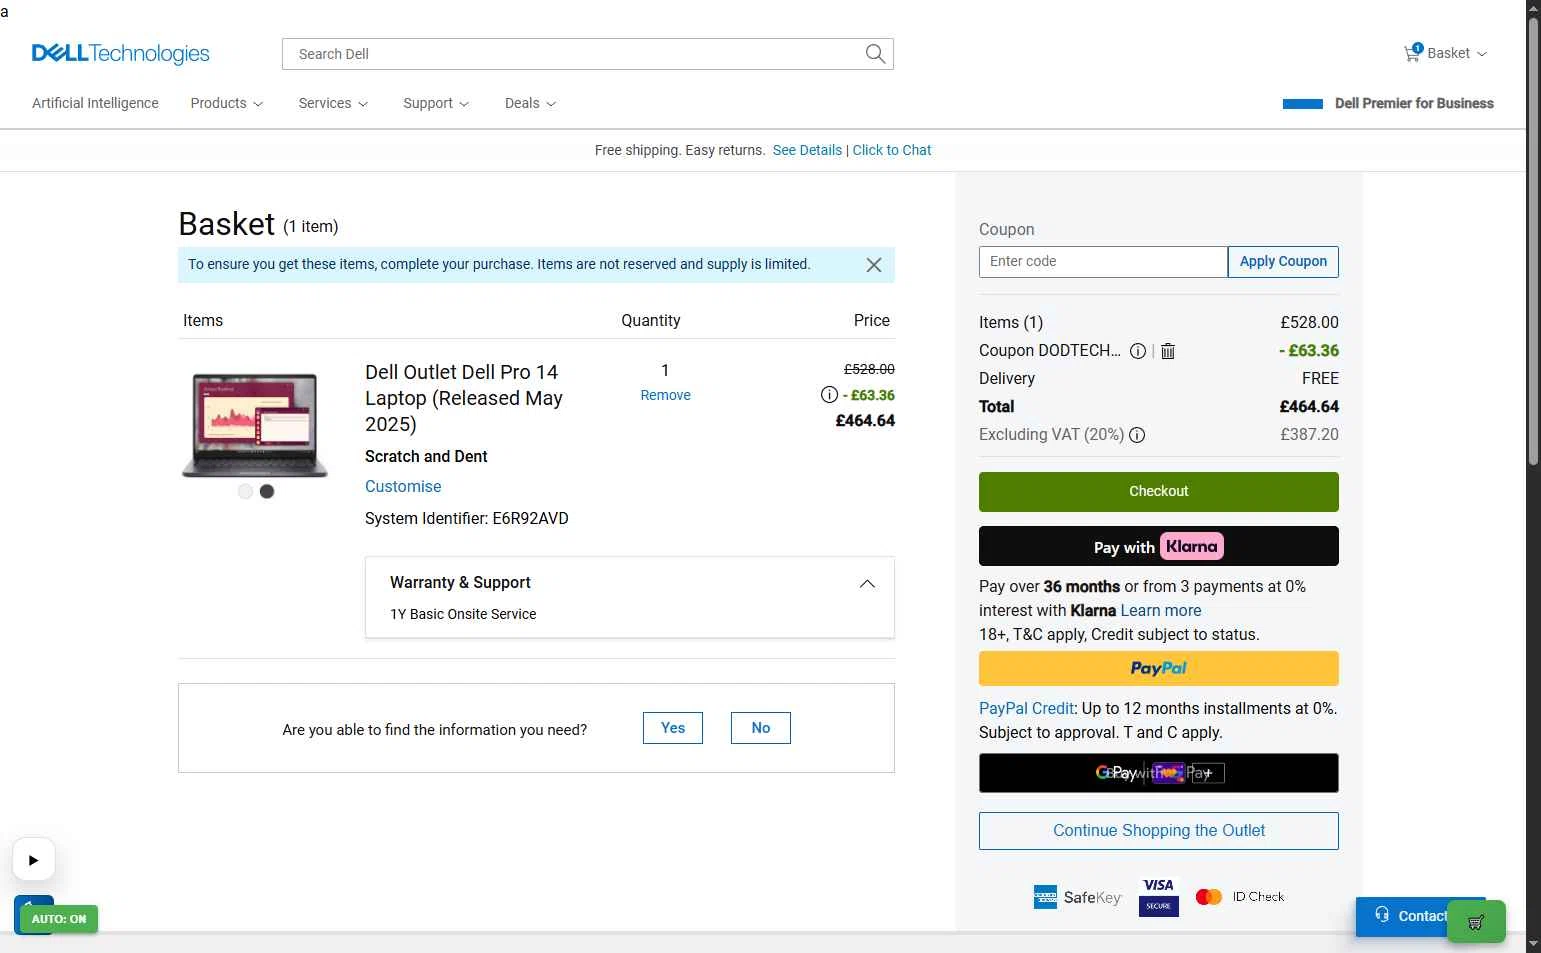Answer Yes to the information survey

pyautogui.click(x=673, y=728)
